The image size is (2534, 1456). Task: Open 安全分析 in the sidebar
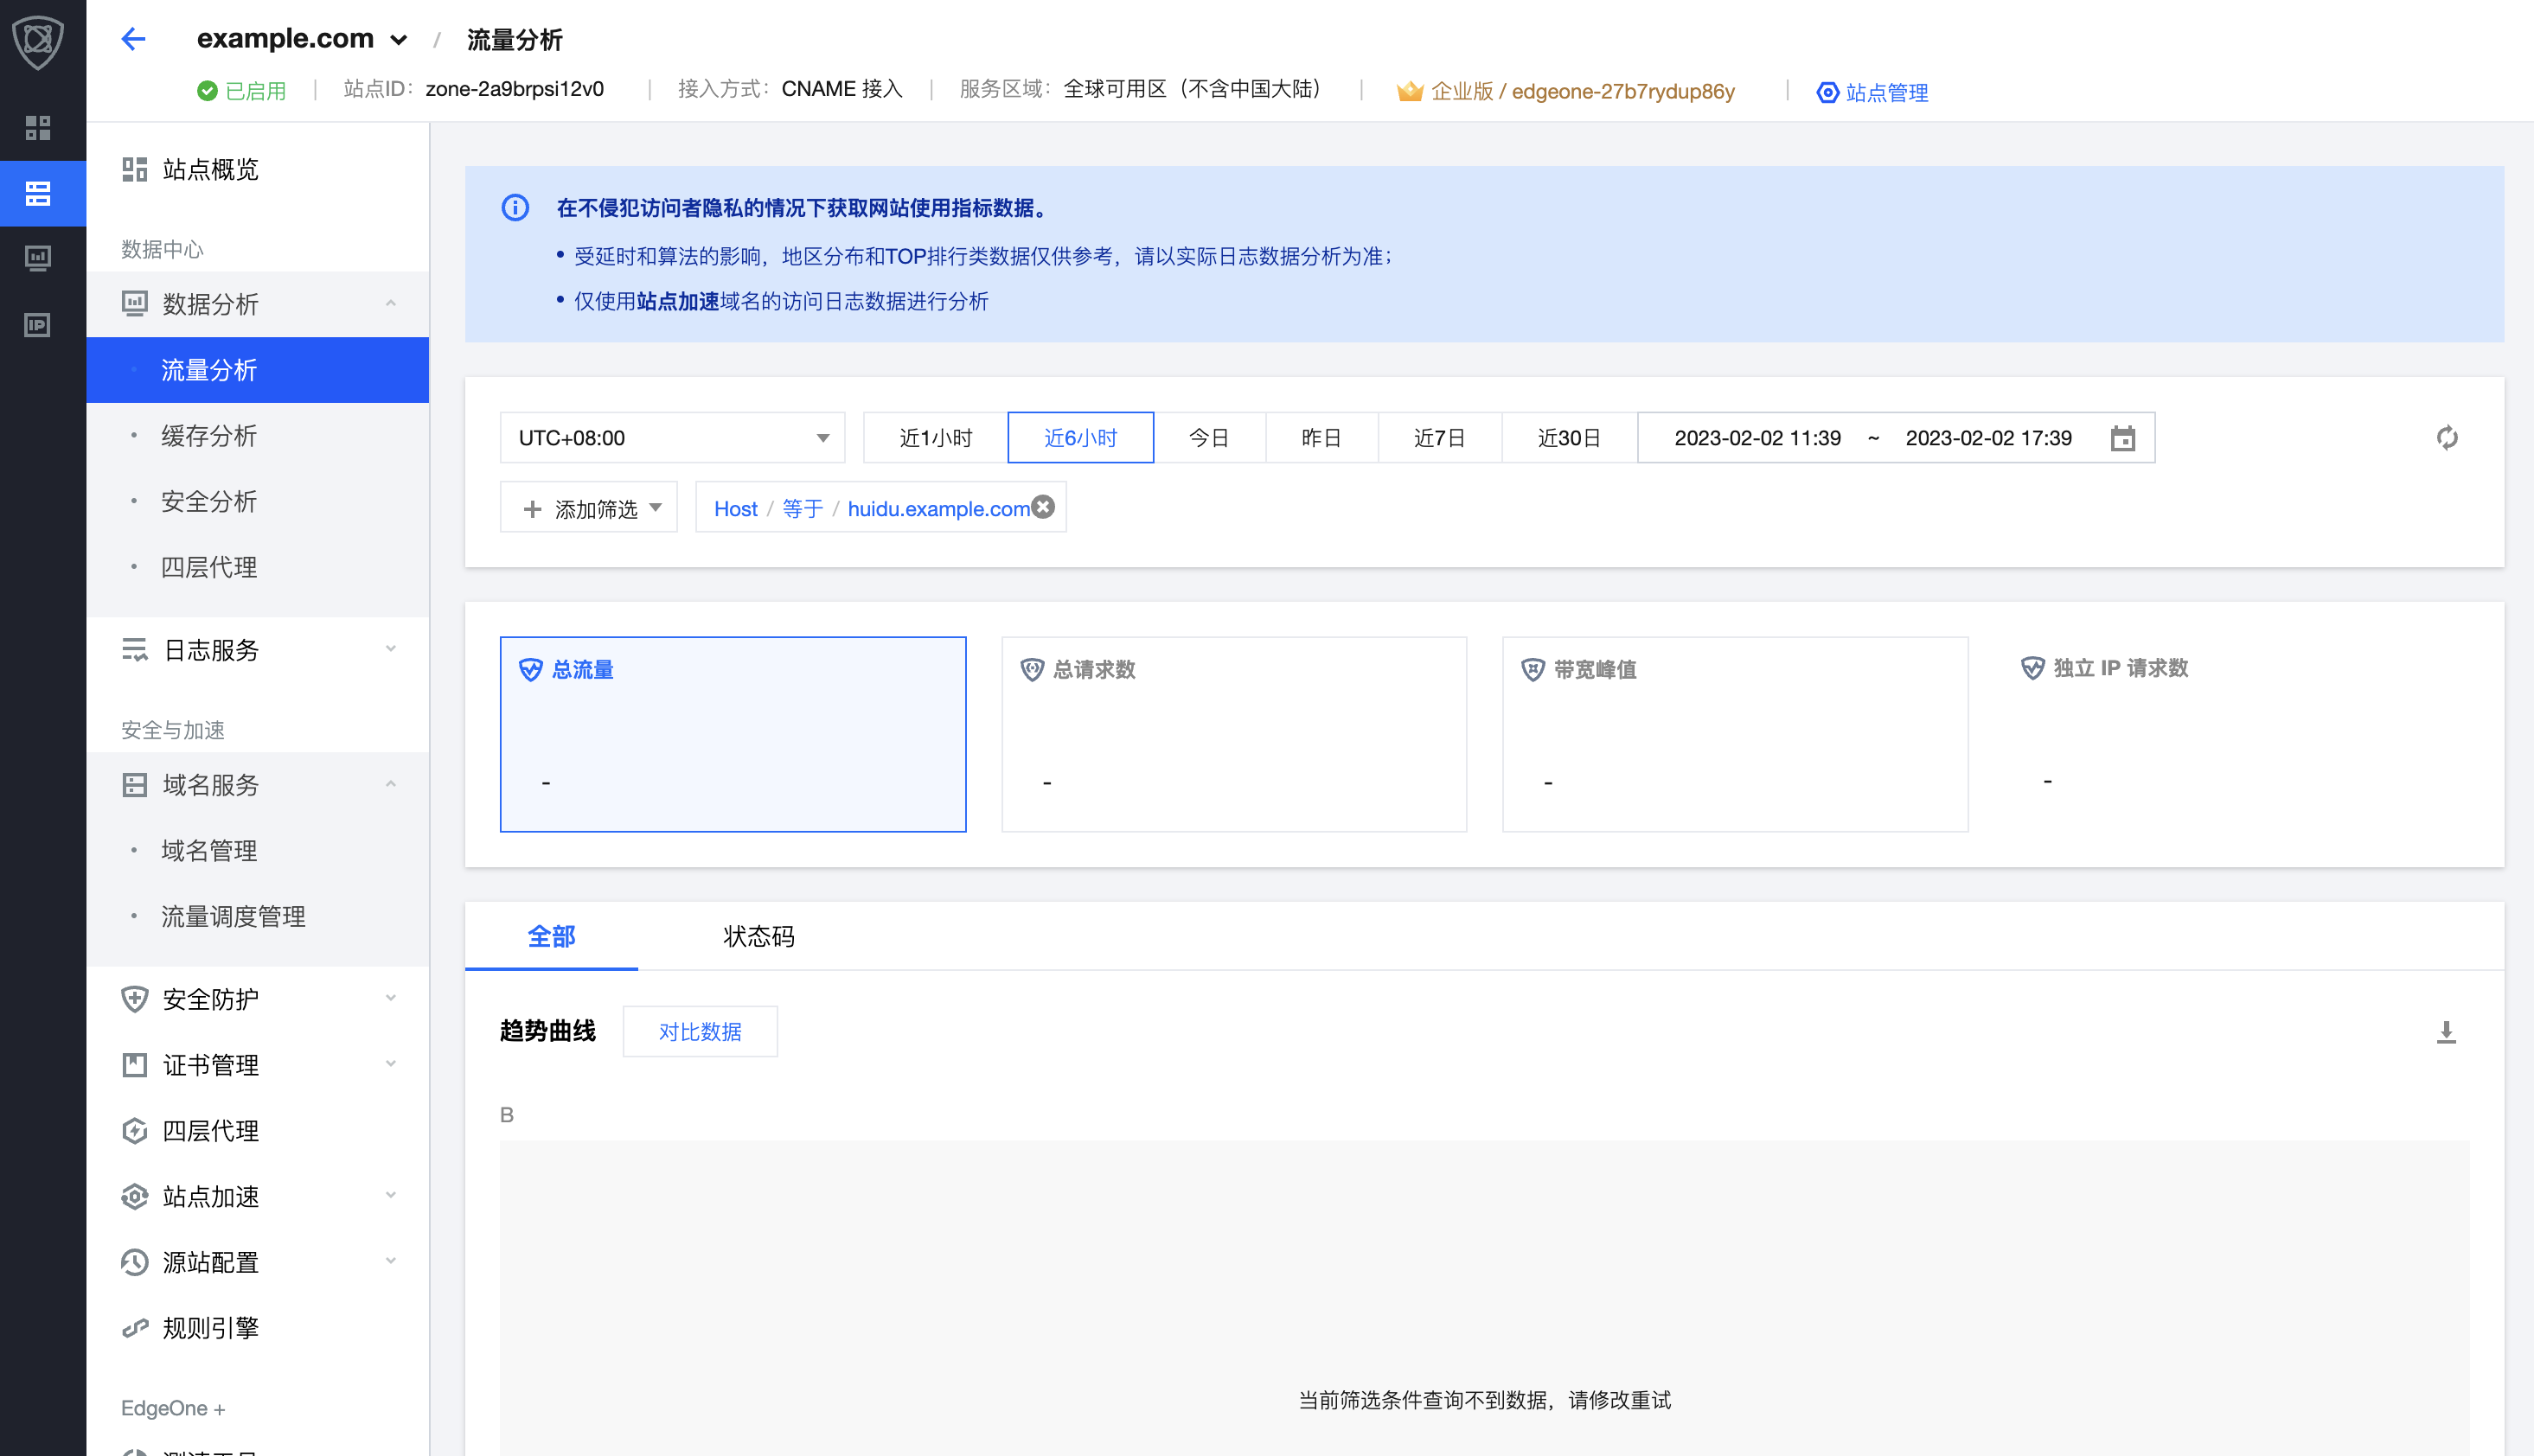(258, 501)
